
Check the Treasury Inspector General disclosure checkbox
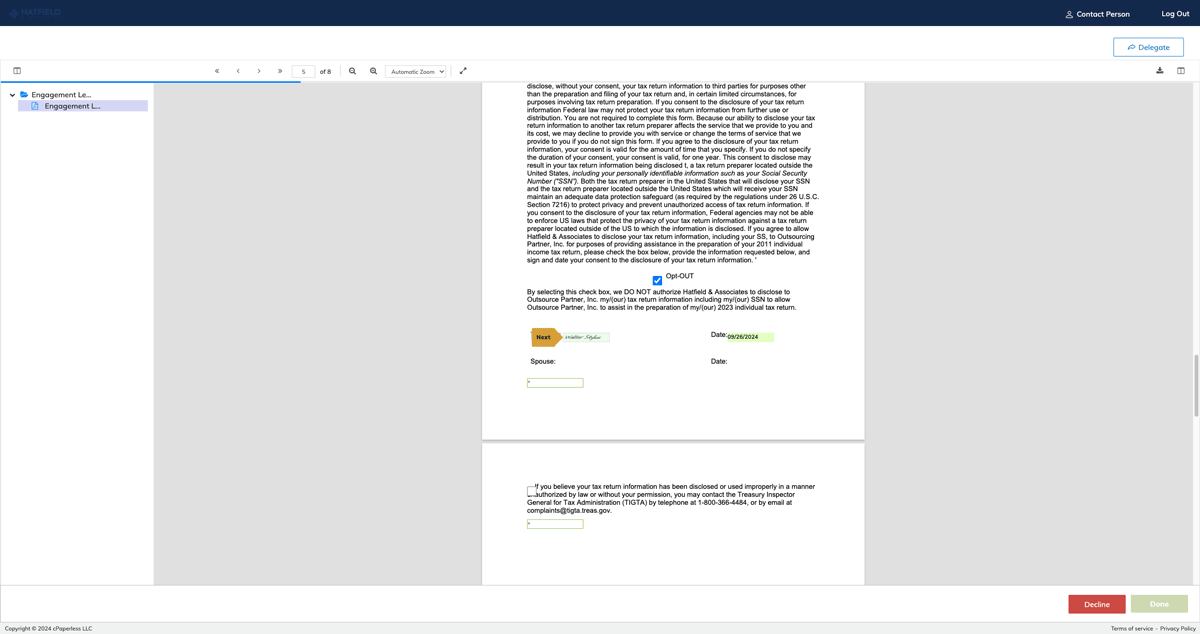pos(530,489)
